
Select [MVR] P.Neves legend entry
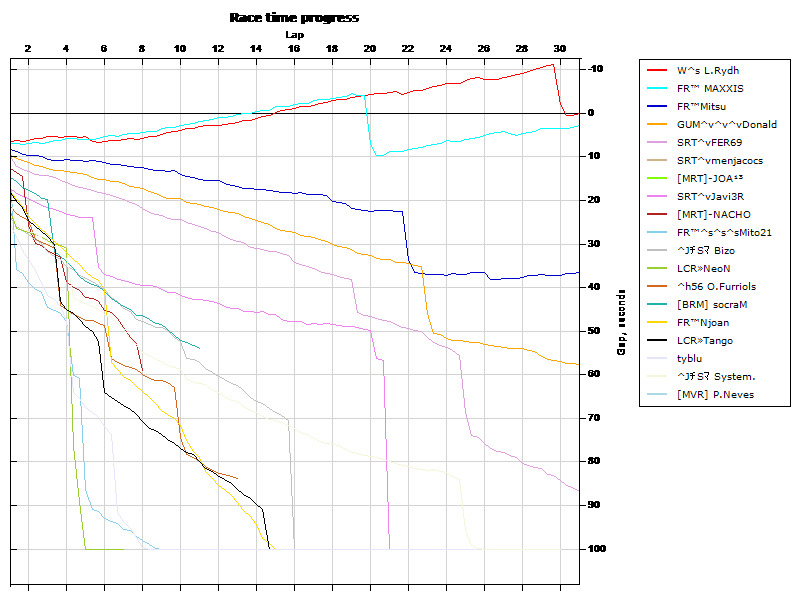(715, 394)
